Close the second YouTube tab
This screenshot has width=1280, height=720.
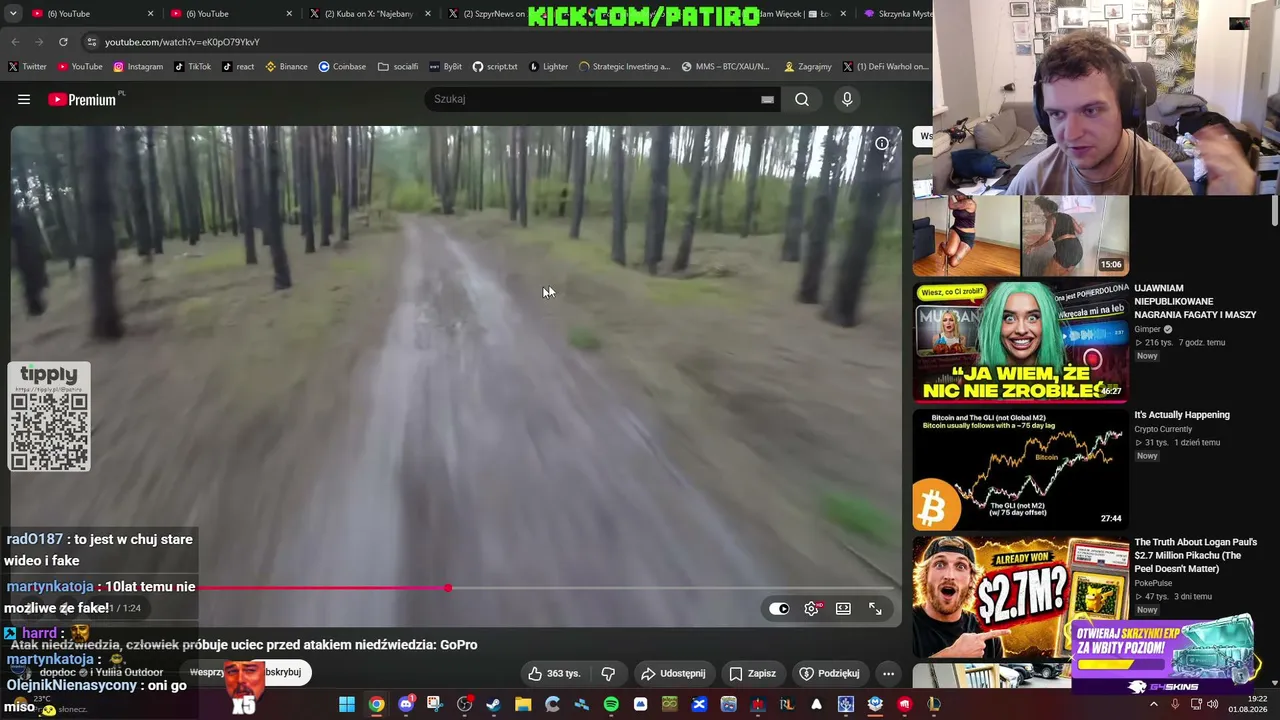(290, 14)
